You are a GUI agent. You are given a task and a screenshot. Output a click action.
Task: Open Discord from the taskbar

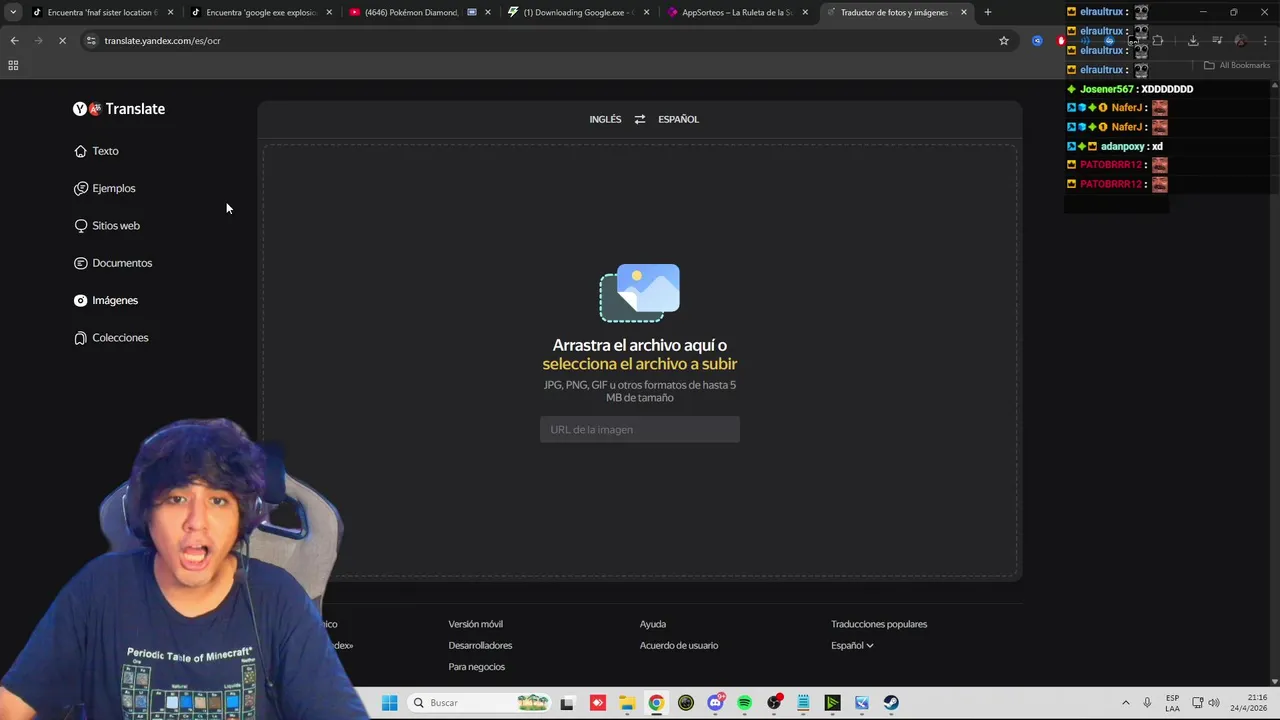[x=715, y=703]
